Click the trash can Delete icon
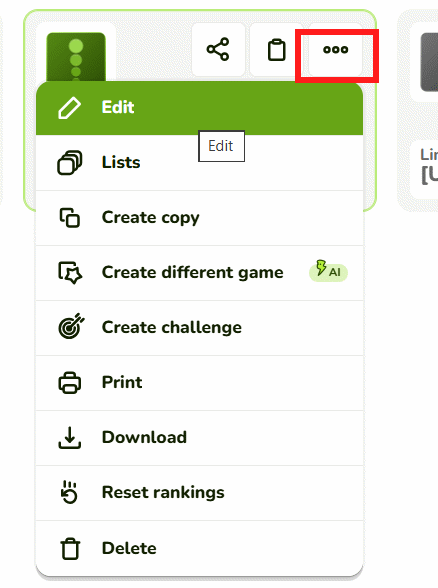438x588 pixels. tap(70, 549)
